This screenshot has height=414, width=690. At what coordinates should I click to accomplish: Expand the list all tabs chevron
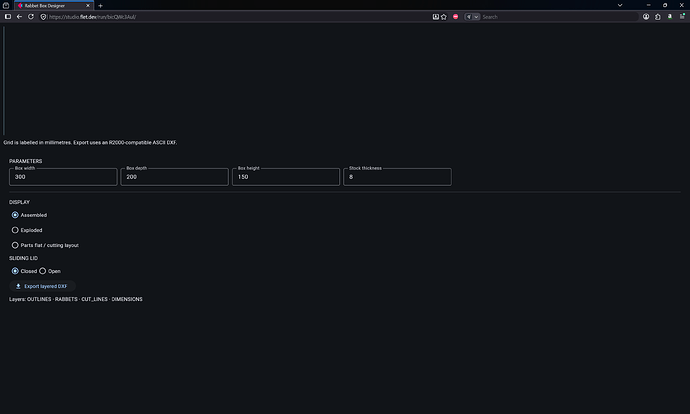tap(620, 5)
